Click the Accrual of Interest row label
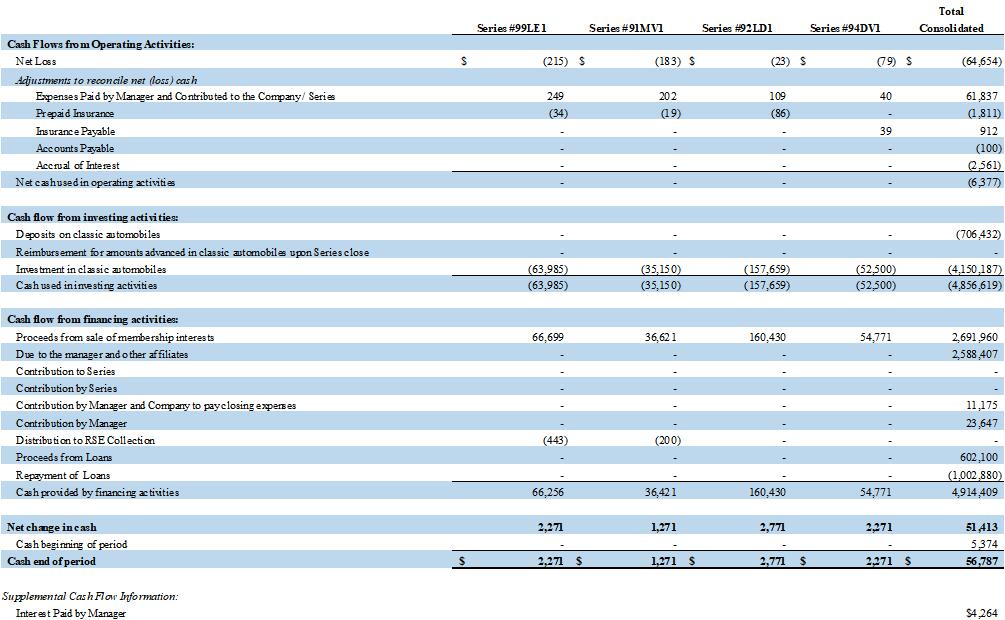Screen dimensions: 1005x620 tap(77, 165)
